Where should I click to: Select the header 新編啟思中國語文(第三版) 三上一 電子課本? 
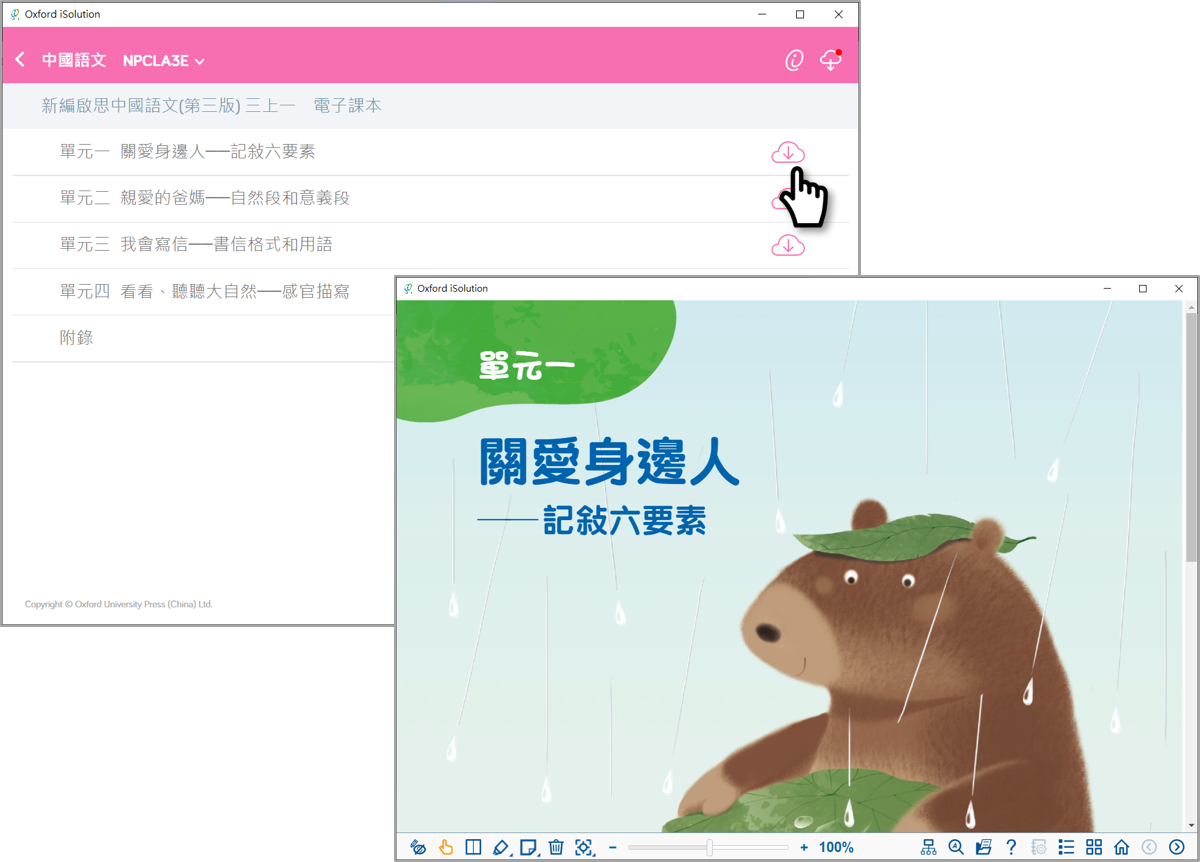[211, 106]
